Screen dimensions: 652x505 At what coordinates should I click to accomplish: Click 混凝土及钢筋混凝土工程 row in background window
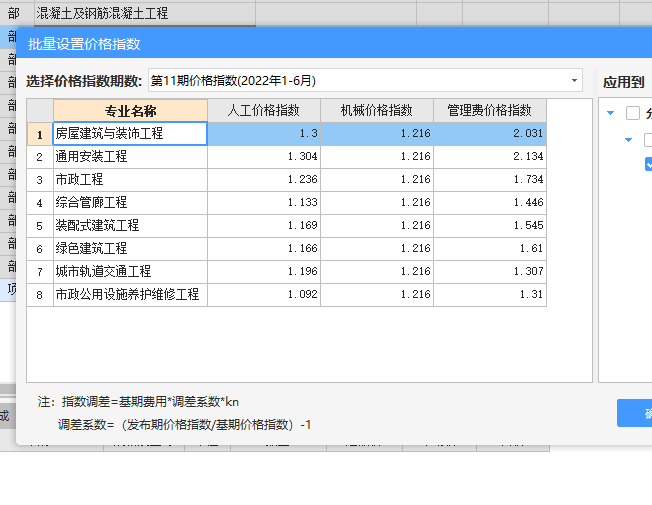[145, 13]
